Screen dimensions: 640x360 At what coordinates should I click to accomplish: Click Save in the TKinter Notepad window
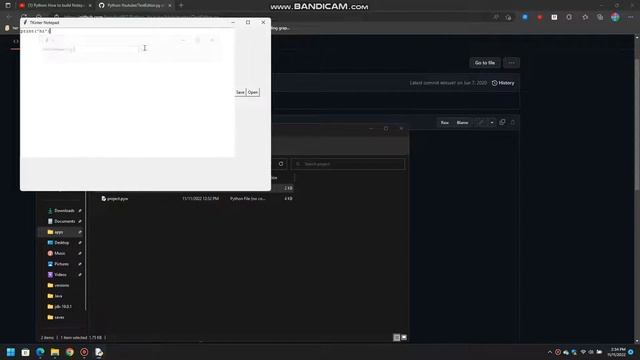pyautogui.click(x=240, y=92)
